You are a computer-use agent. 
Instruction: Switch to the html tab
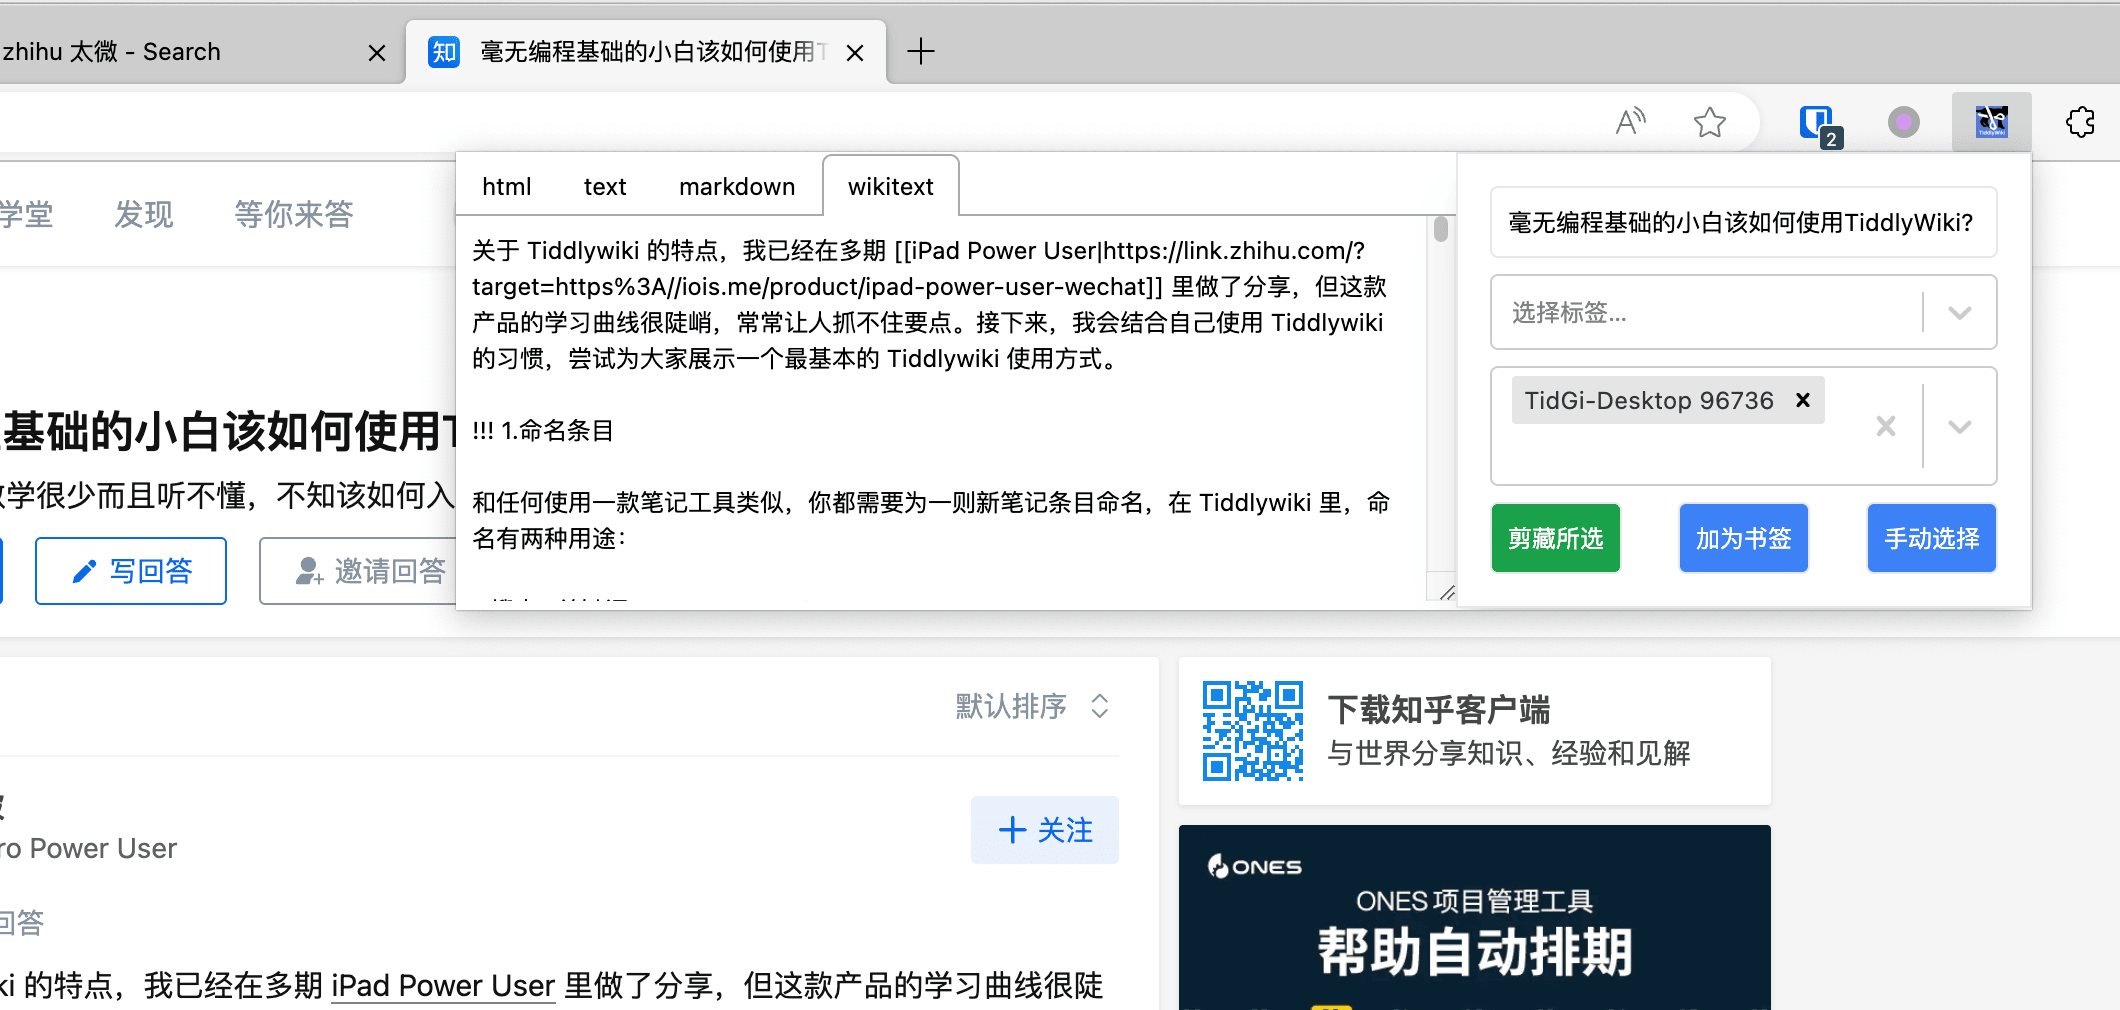(x=506, y=187)
